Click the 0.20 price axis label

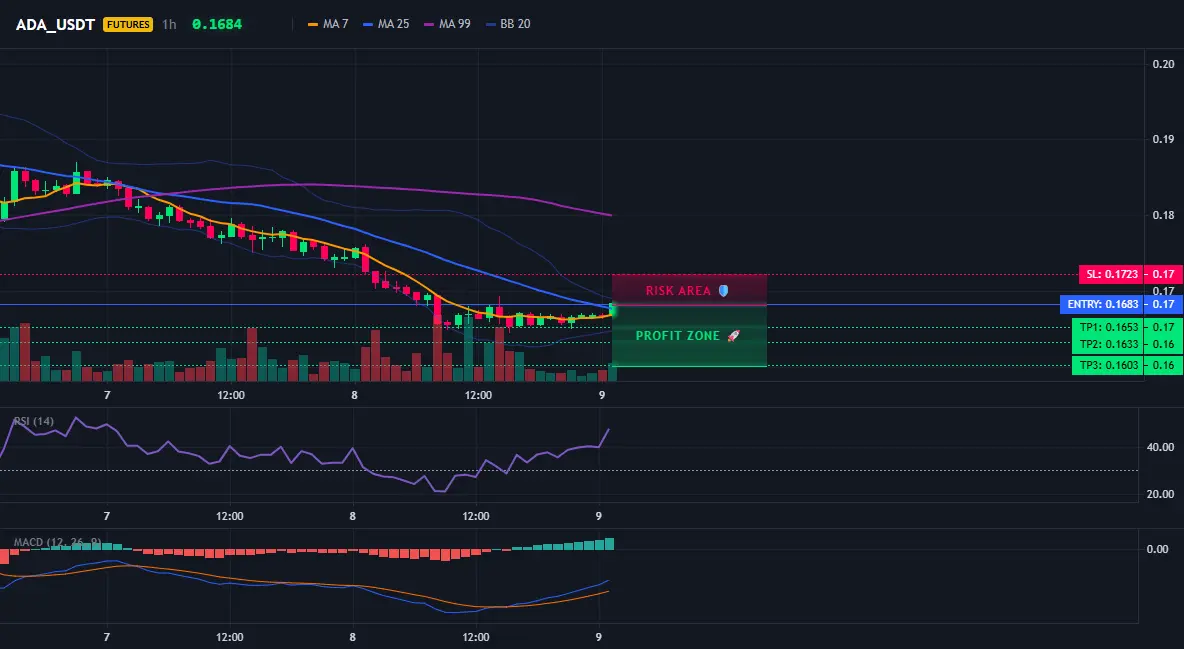[x=1163, y=64]
